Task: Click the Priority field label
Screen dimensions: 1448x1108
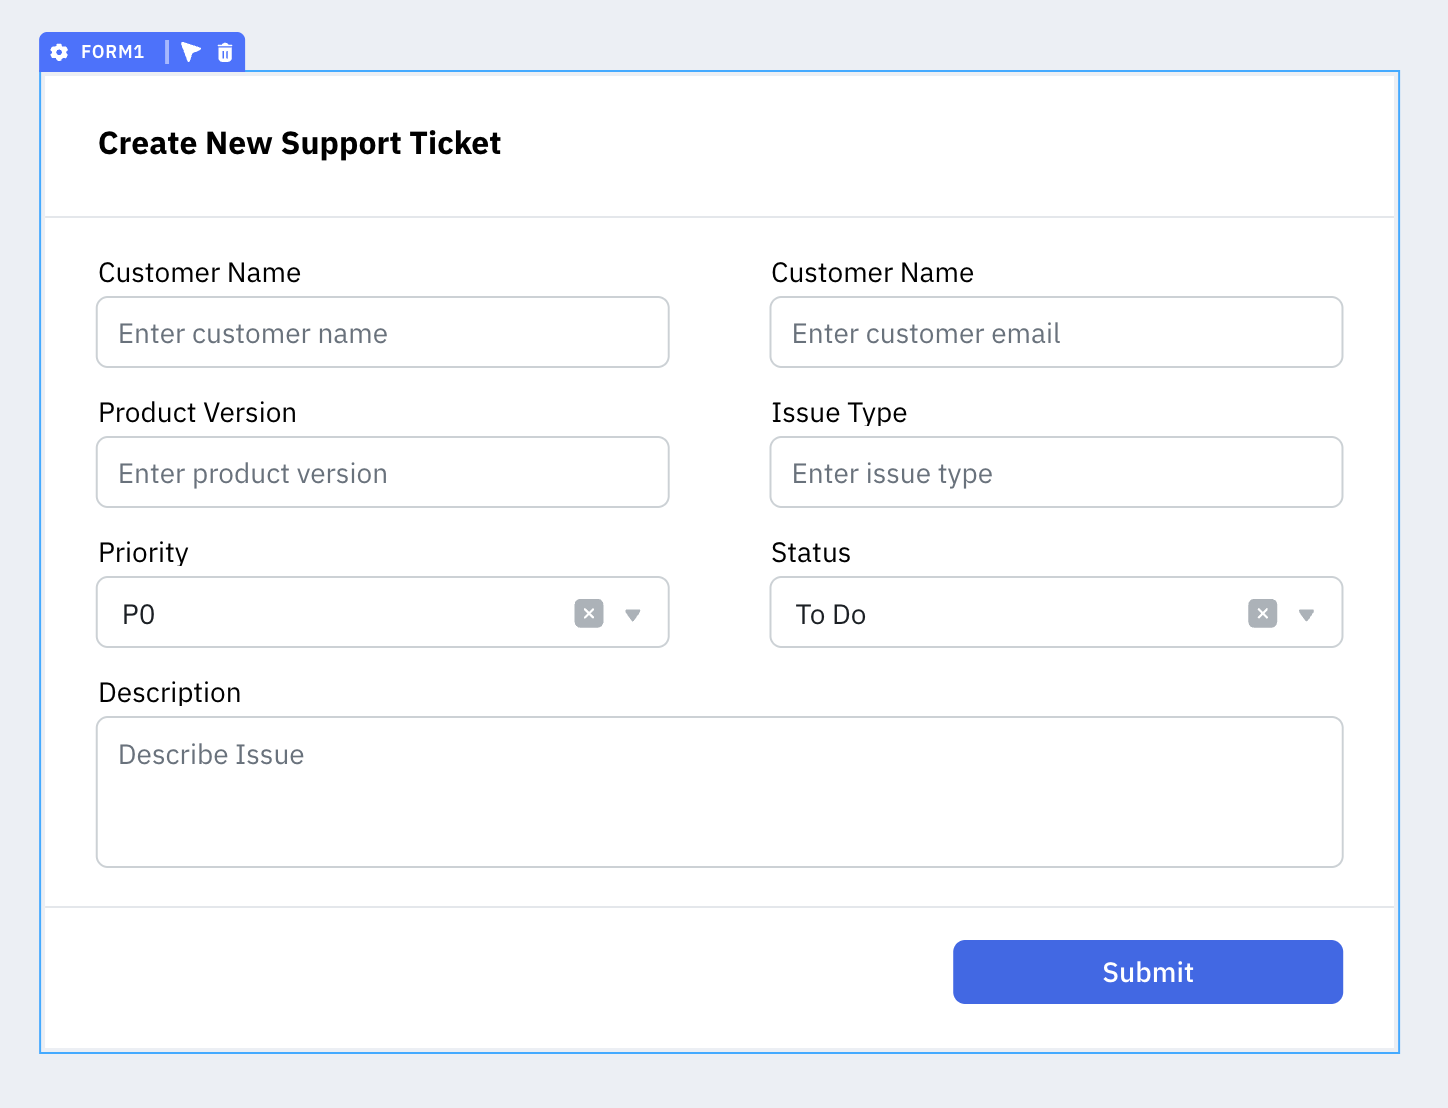Action: pyautogui.click(x=143, y=552)
